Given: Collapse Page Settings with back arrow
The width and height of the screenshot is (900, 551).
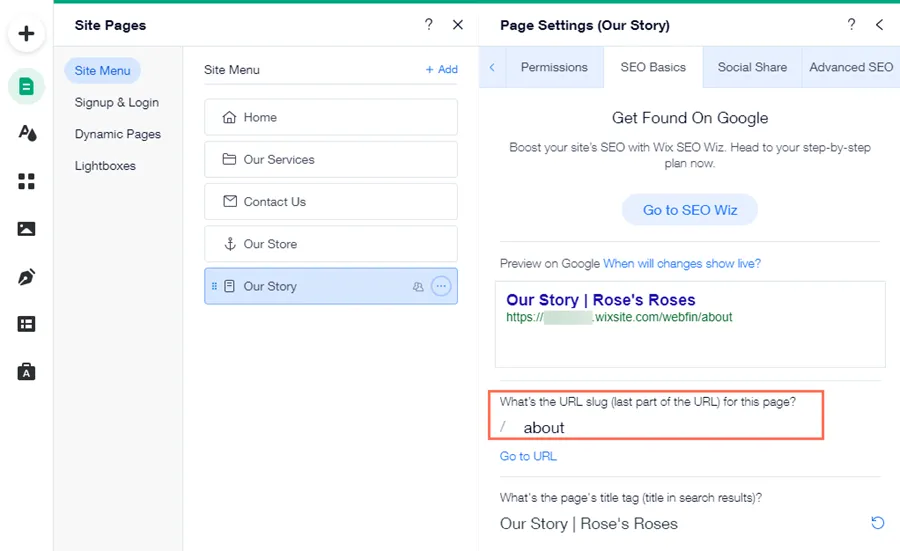Looking at the screenshot, I should [879, 25].
